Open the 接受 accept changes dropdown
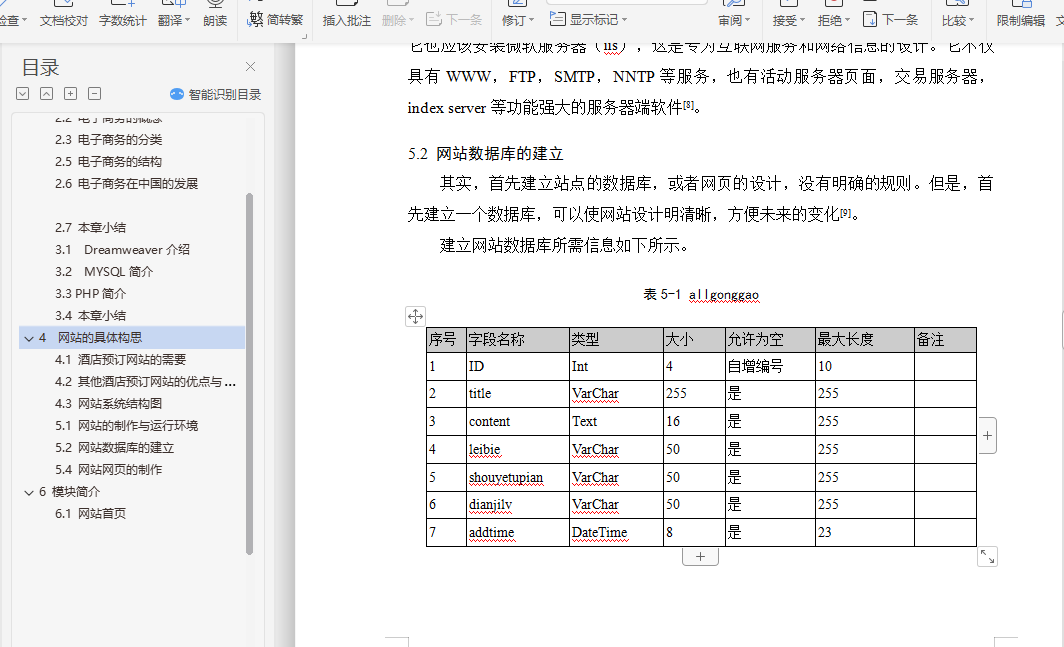This screenshot has width=1064, height=647. (x=788, y=20)
